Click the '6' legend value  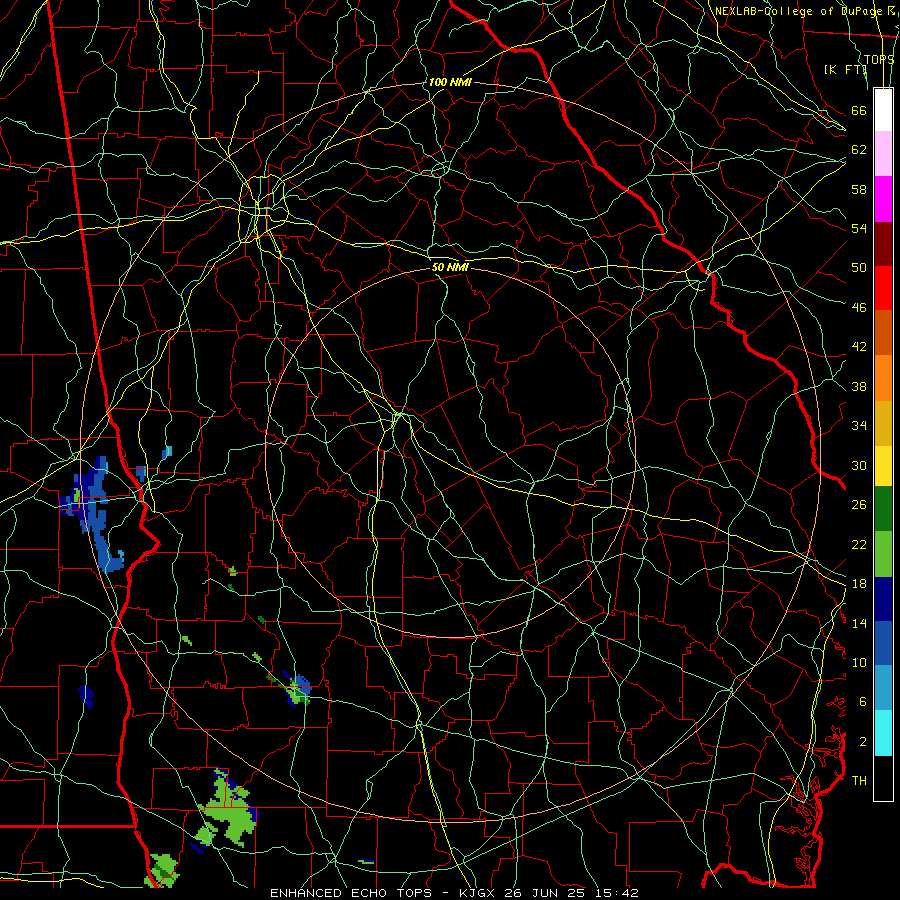[862, 702]
